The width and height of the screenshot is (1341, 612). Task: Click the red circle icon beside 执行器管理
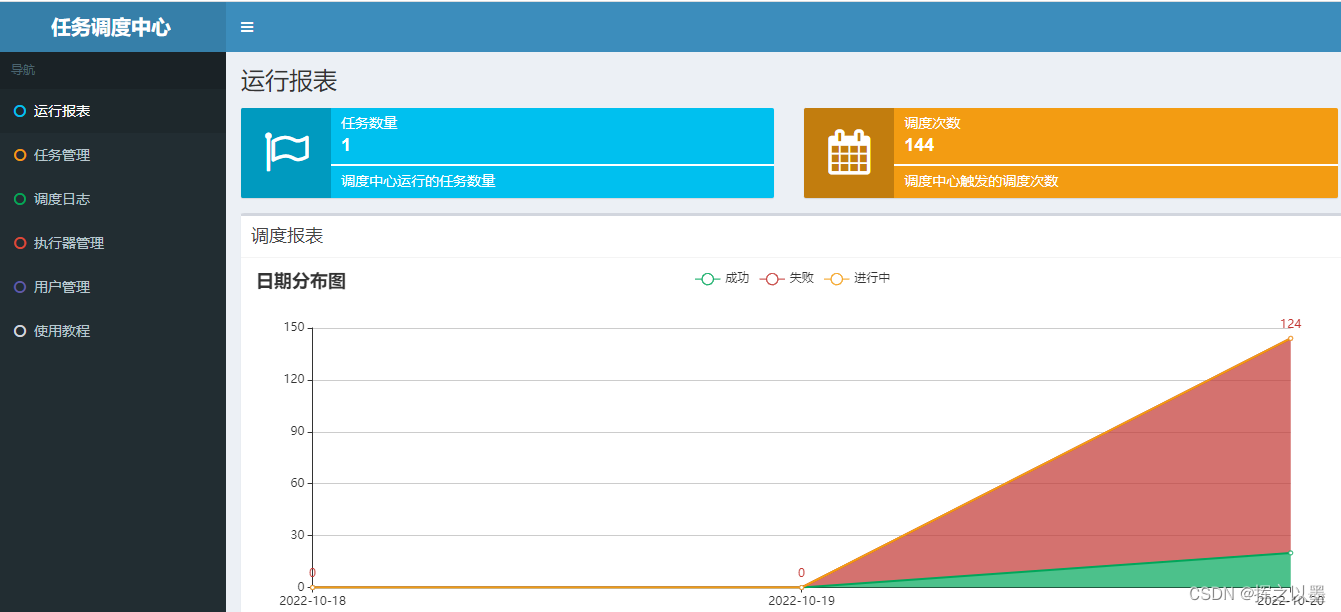point(20,243)
